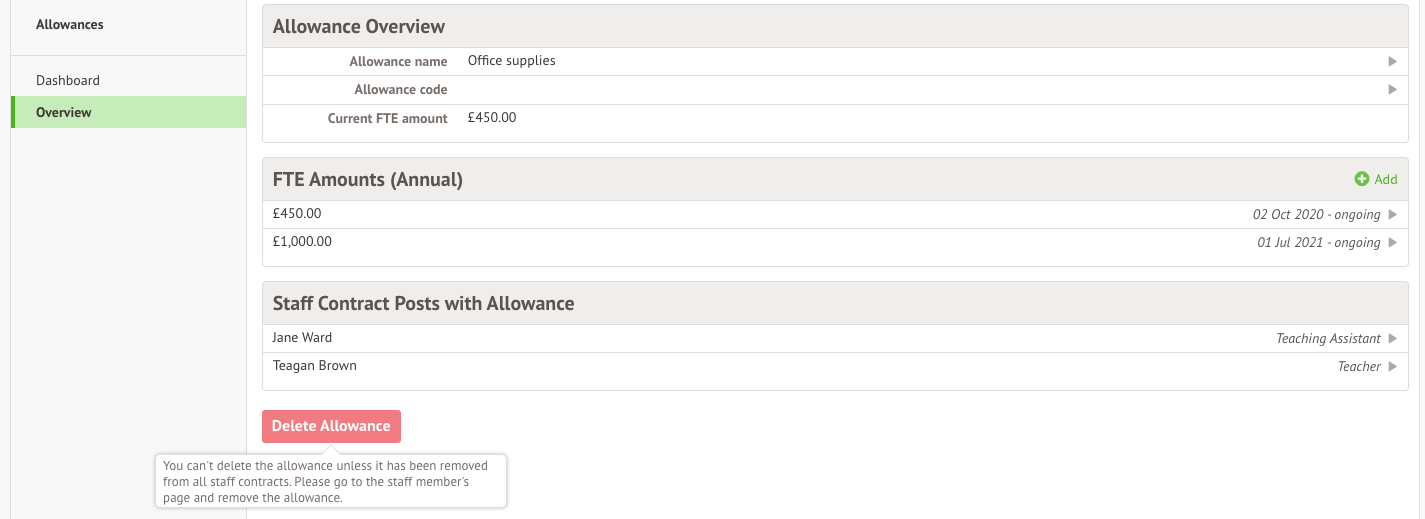Expand the 02 Oct 2020 amount arrow
This screenshot has height=519, width=1425.
[1392, 215]
